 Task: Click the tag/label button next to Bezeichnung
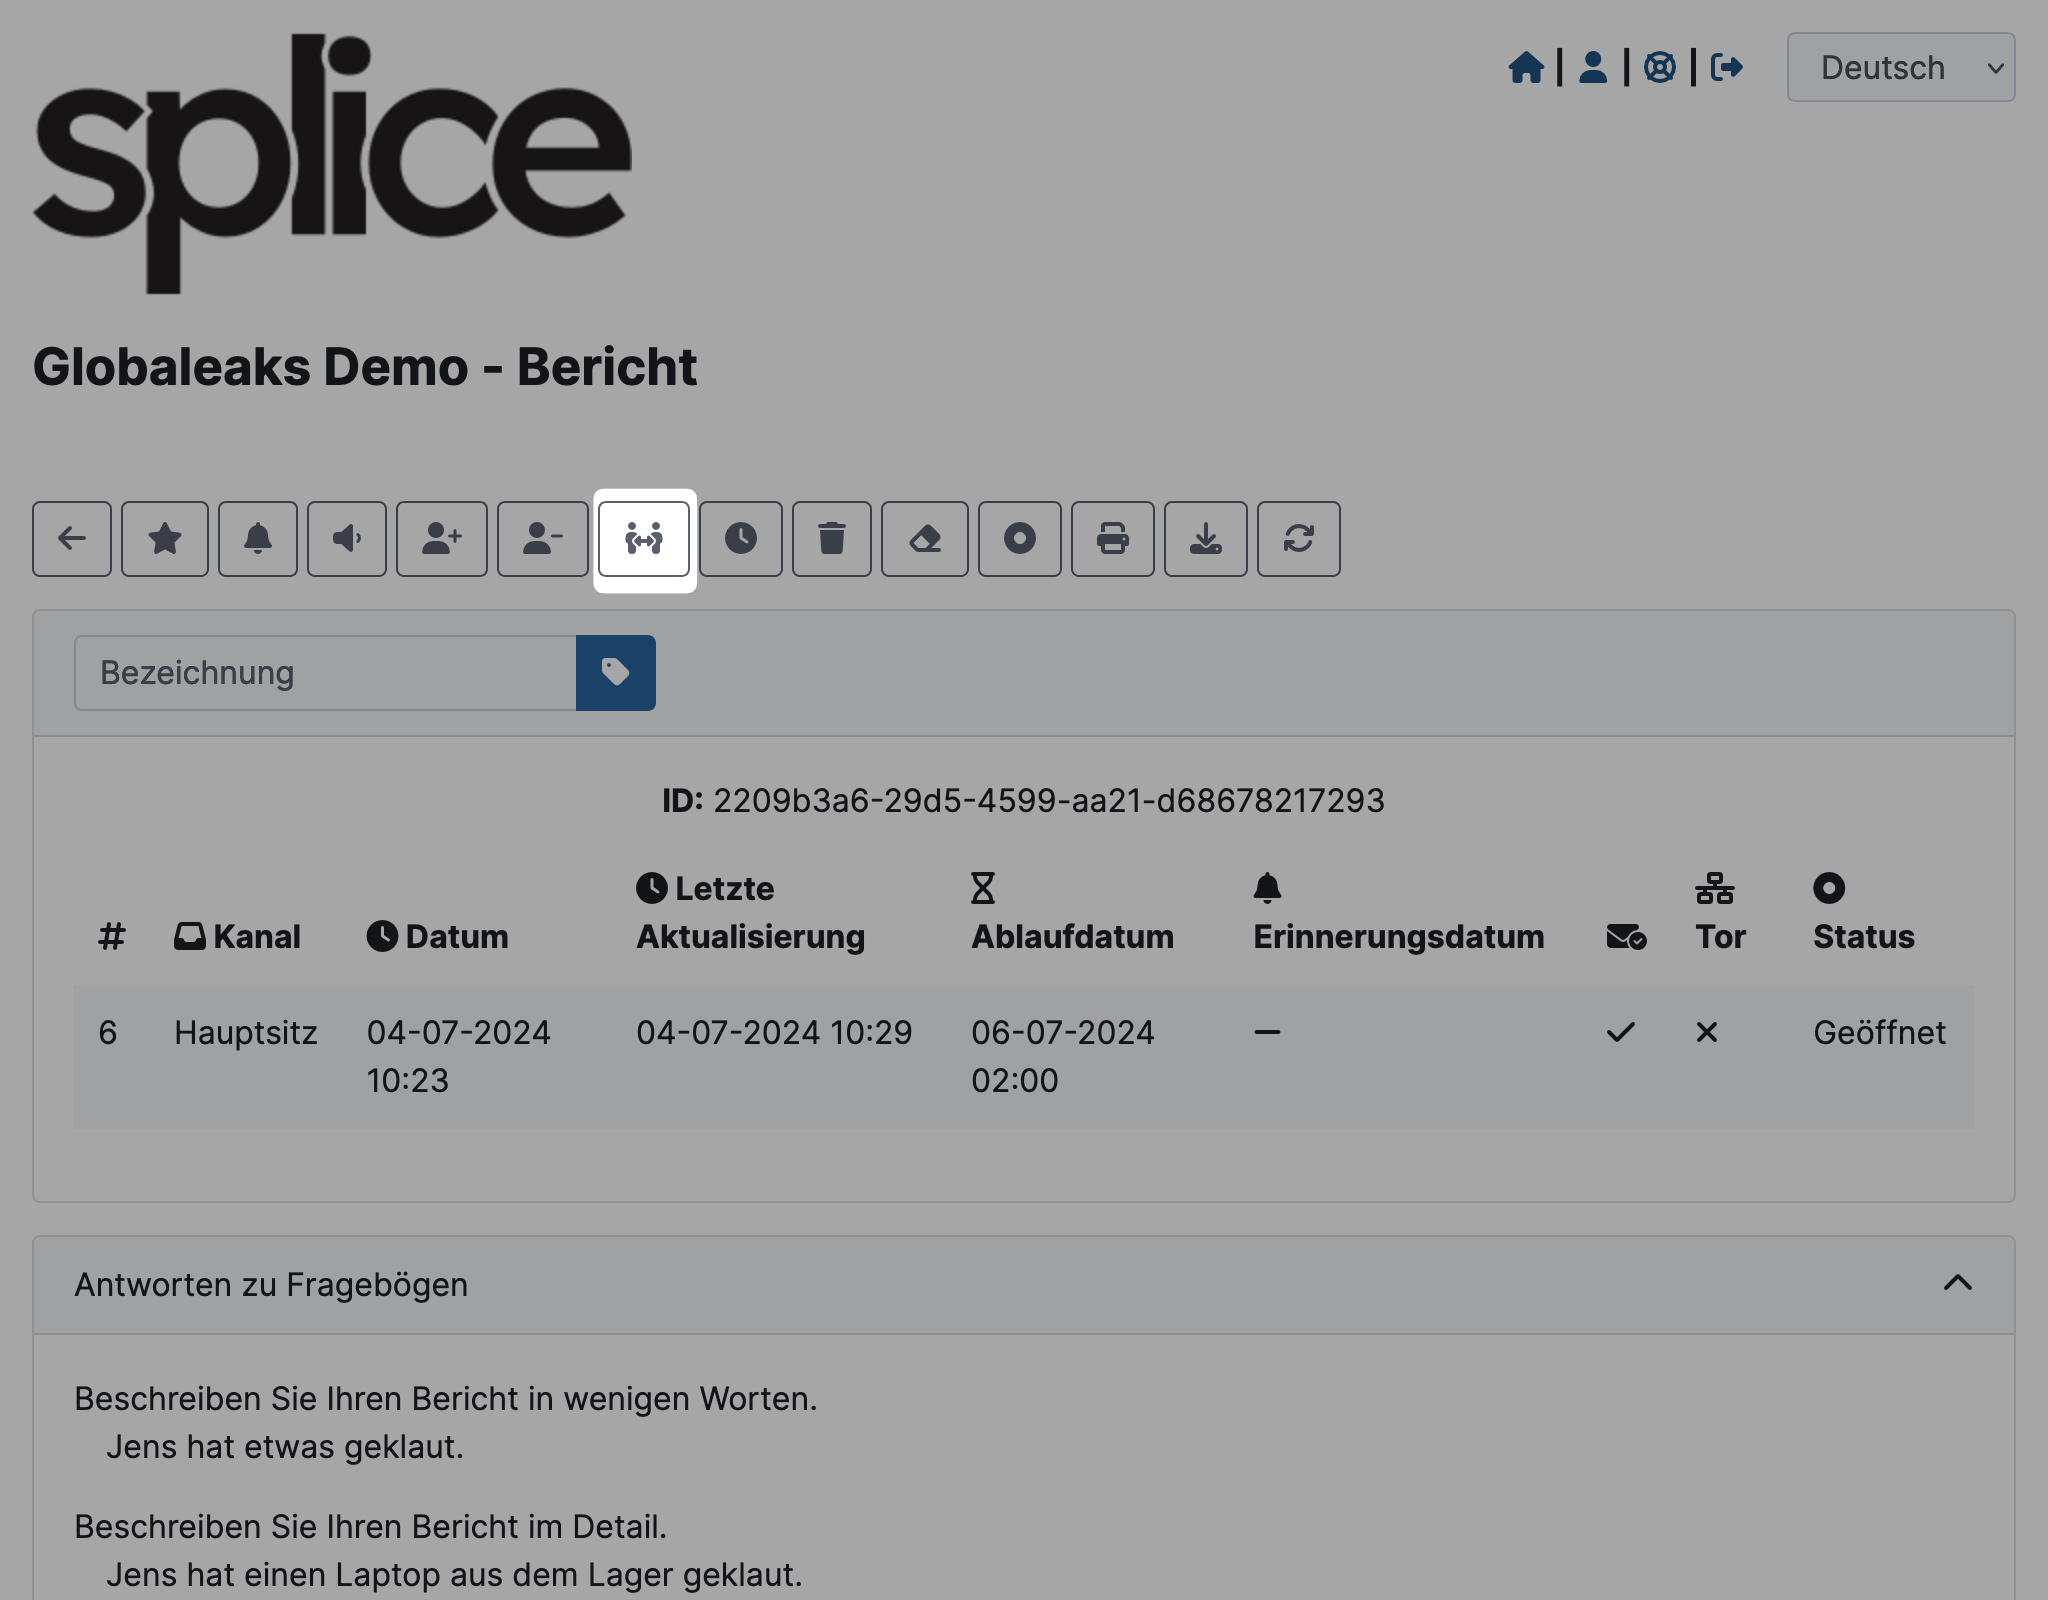point(615,674)
